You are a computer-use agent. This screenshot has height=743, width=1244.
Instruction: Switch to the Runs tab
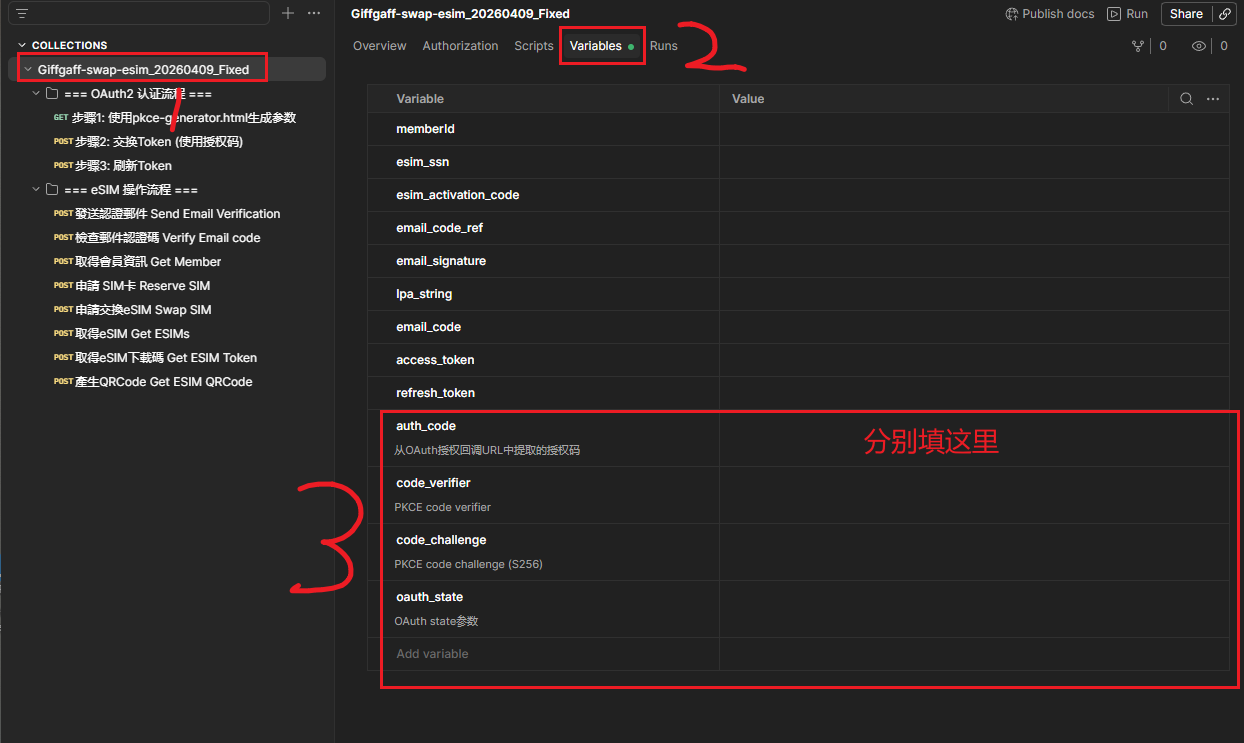pos(664,46)
